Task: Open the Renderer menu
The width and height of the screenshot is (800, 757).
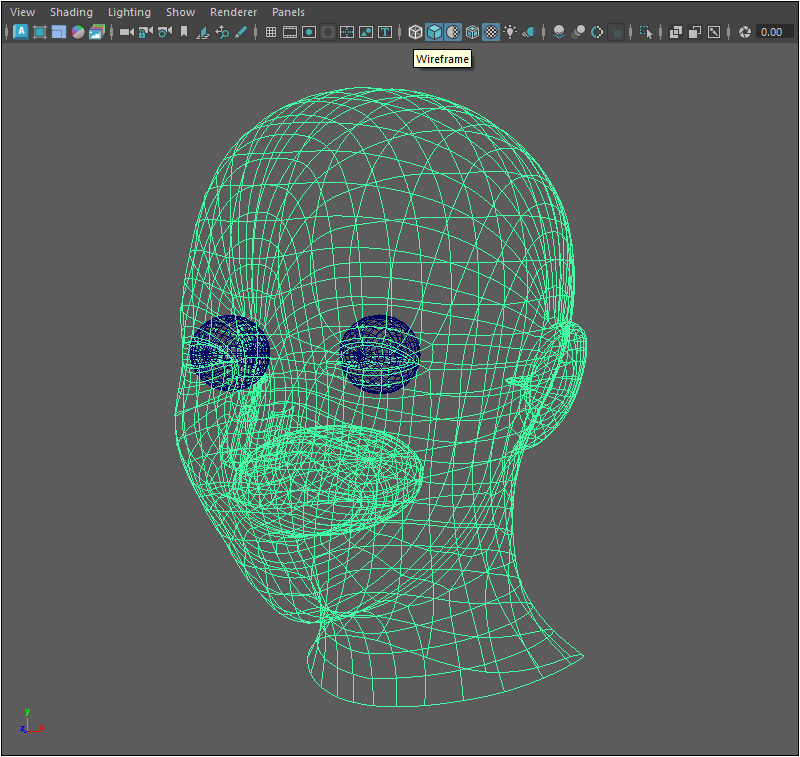Action: point(233,12)
